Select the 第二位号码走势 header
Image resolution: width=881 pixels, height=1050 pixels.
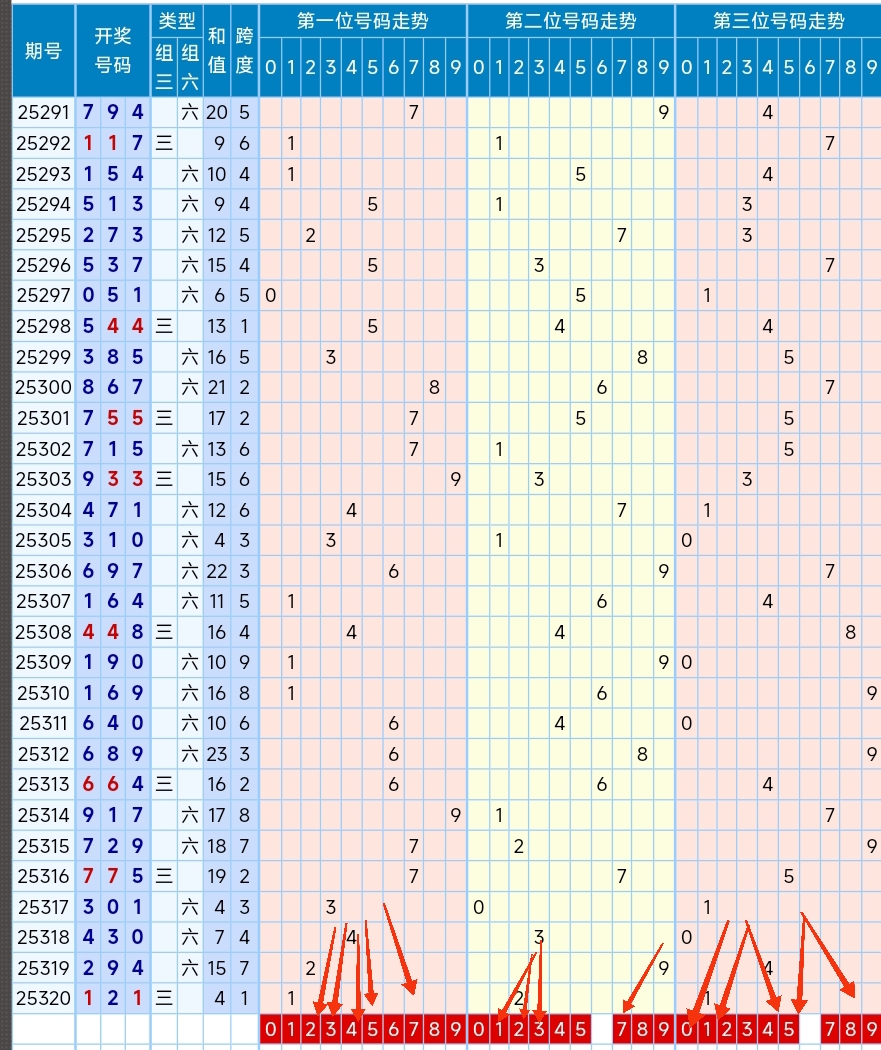coord(571,21)
